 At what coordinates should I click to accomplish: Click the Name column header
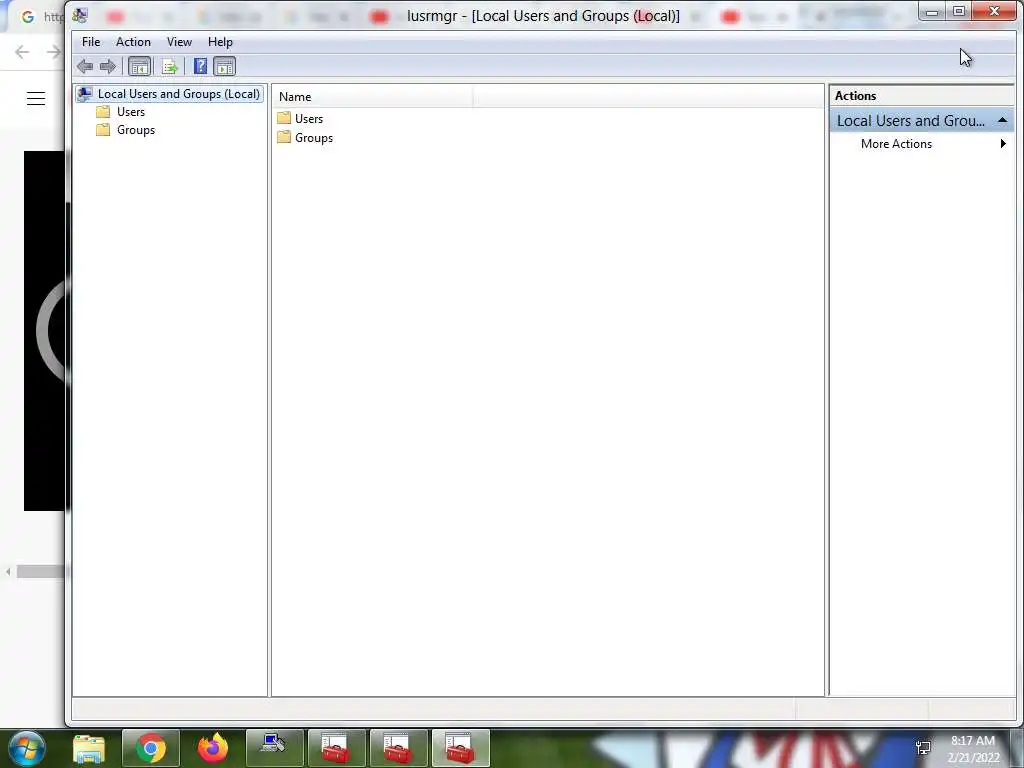point(372,97)
